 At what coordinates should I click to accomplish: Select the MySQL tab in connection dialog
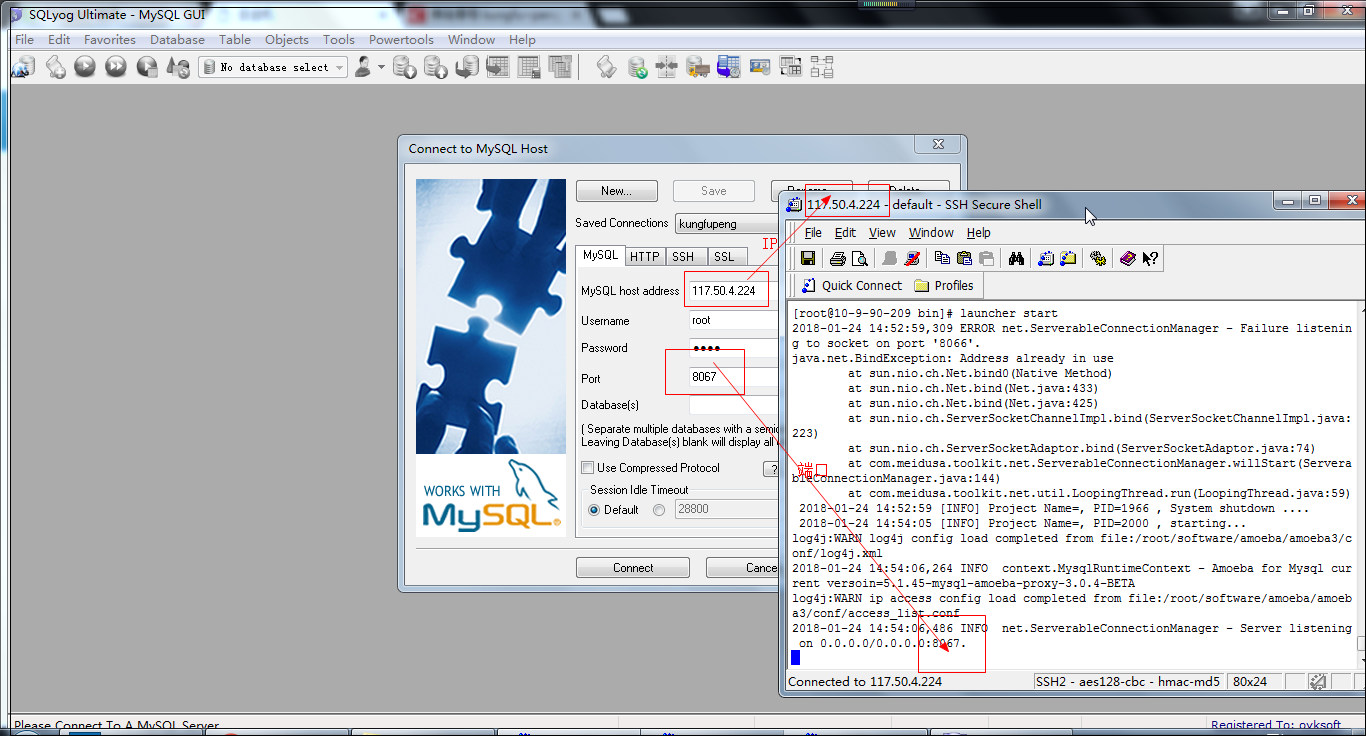[x=600, y=255]
